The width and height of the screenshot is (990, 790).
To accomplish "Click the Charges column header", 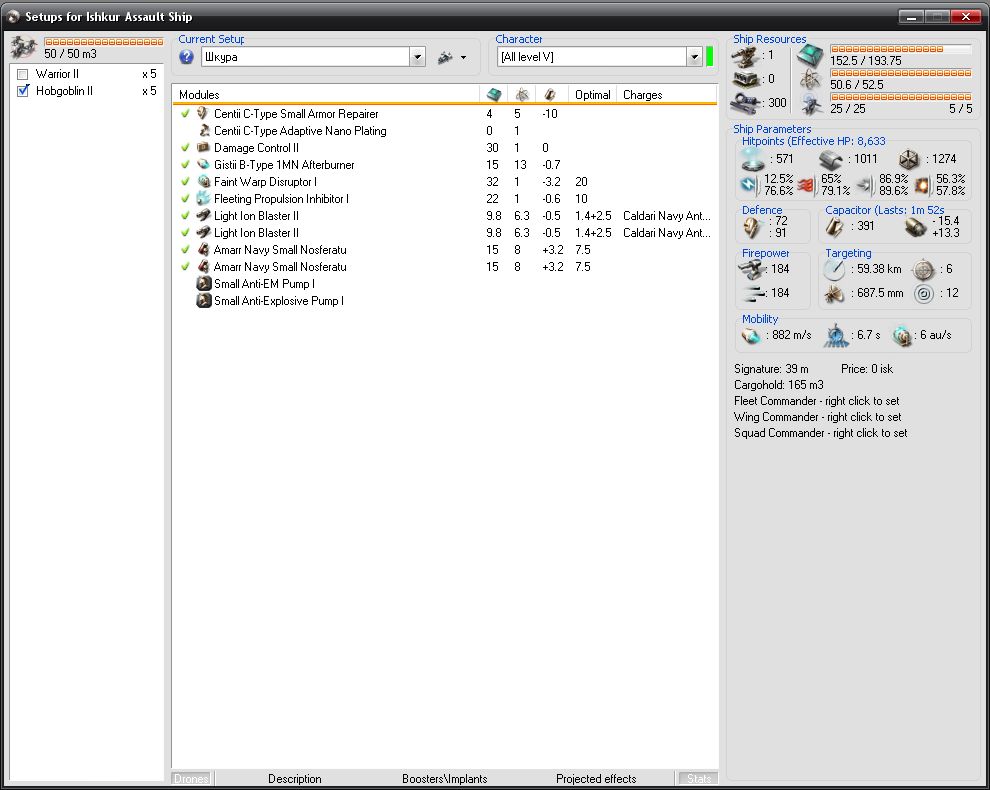I will coord(667,95).
